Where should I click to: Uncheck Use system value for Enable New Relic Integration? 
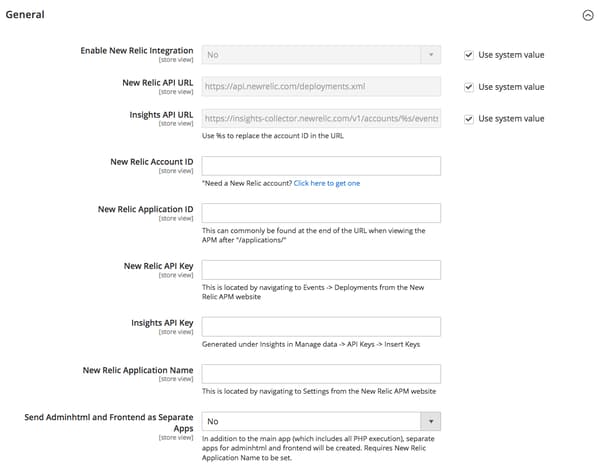[x=469, y=54]
